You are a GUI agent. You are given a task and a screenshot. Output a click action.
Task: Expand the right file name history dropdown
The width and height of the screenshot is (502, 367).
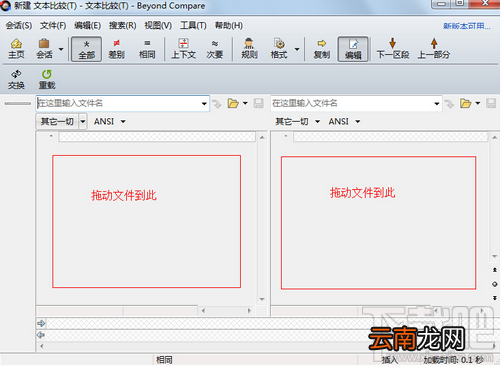point(437,104)
